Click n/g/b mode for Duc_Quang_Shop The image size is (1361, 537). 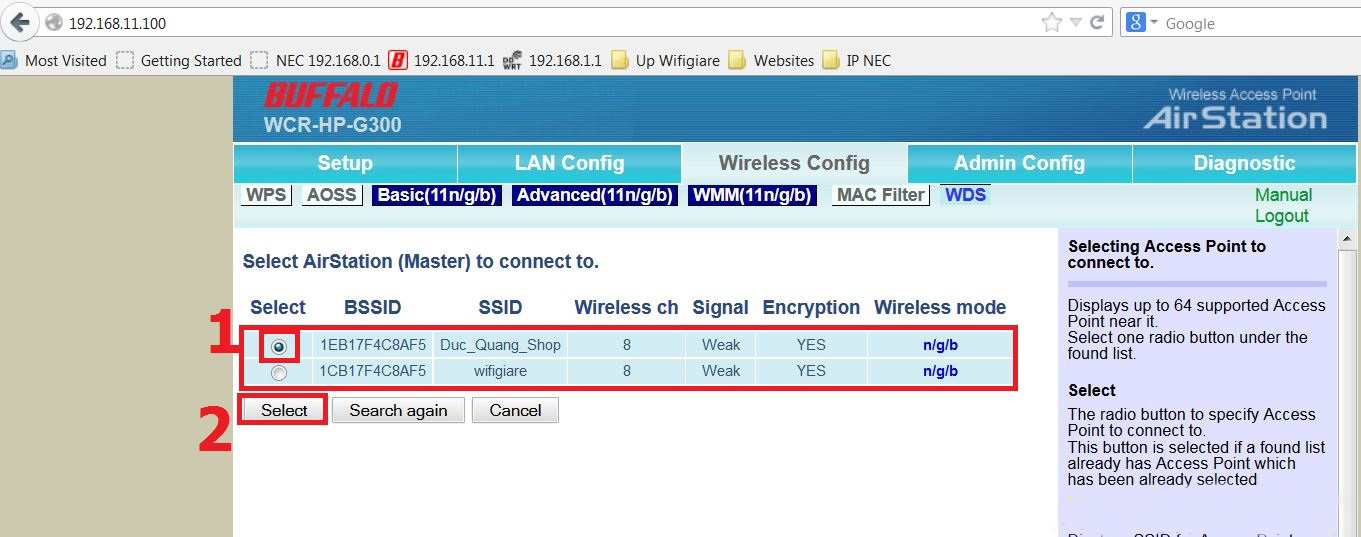coord(940,345)
